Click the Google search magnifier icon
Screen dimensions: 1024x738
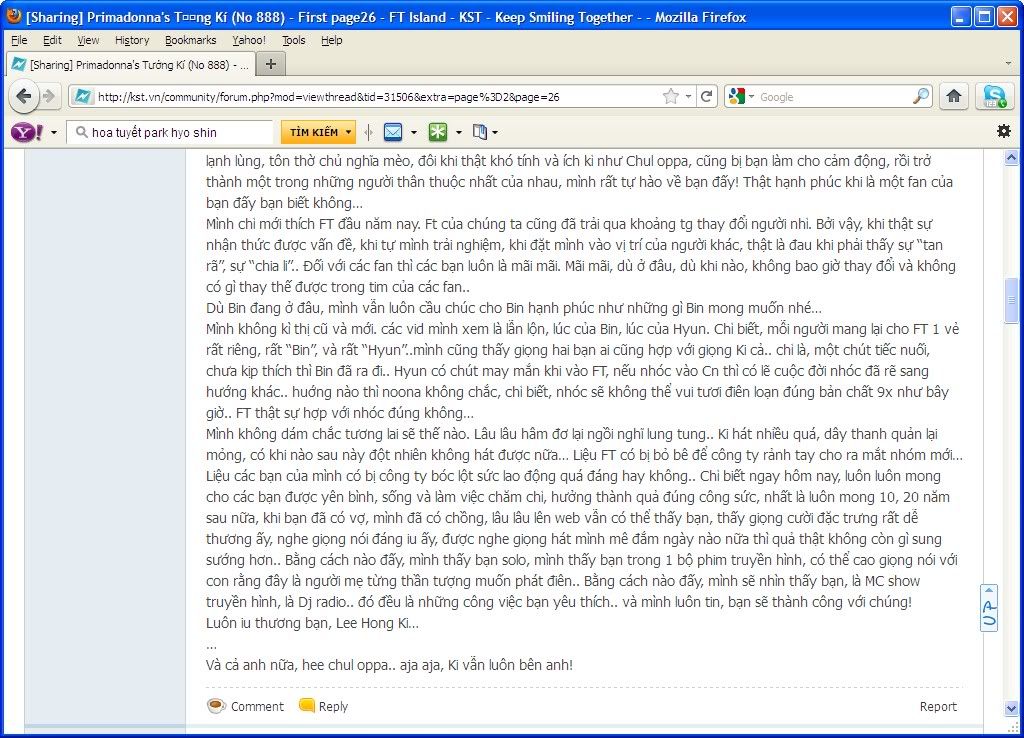click(921, 97)
